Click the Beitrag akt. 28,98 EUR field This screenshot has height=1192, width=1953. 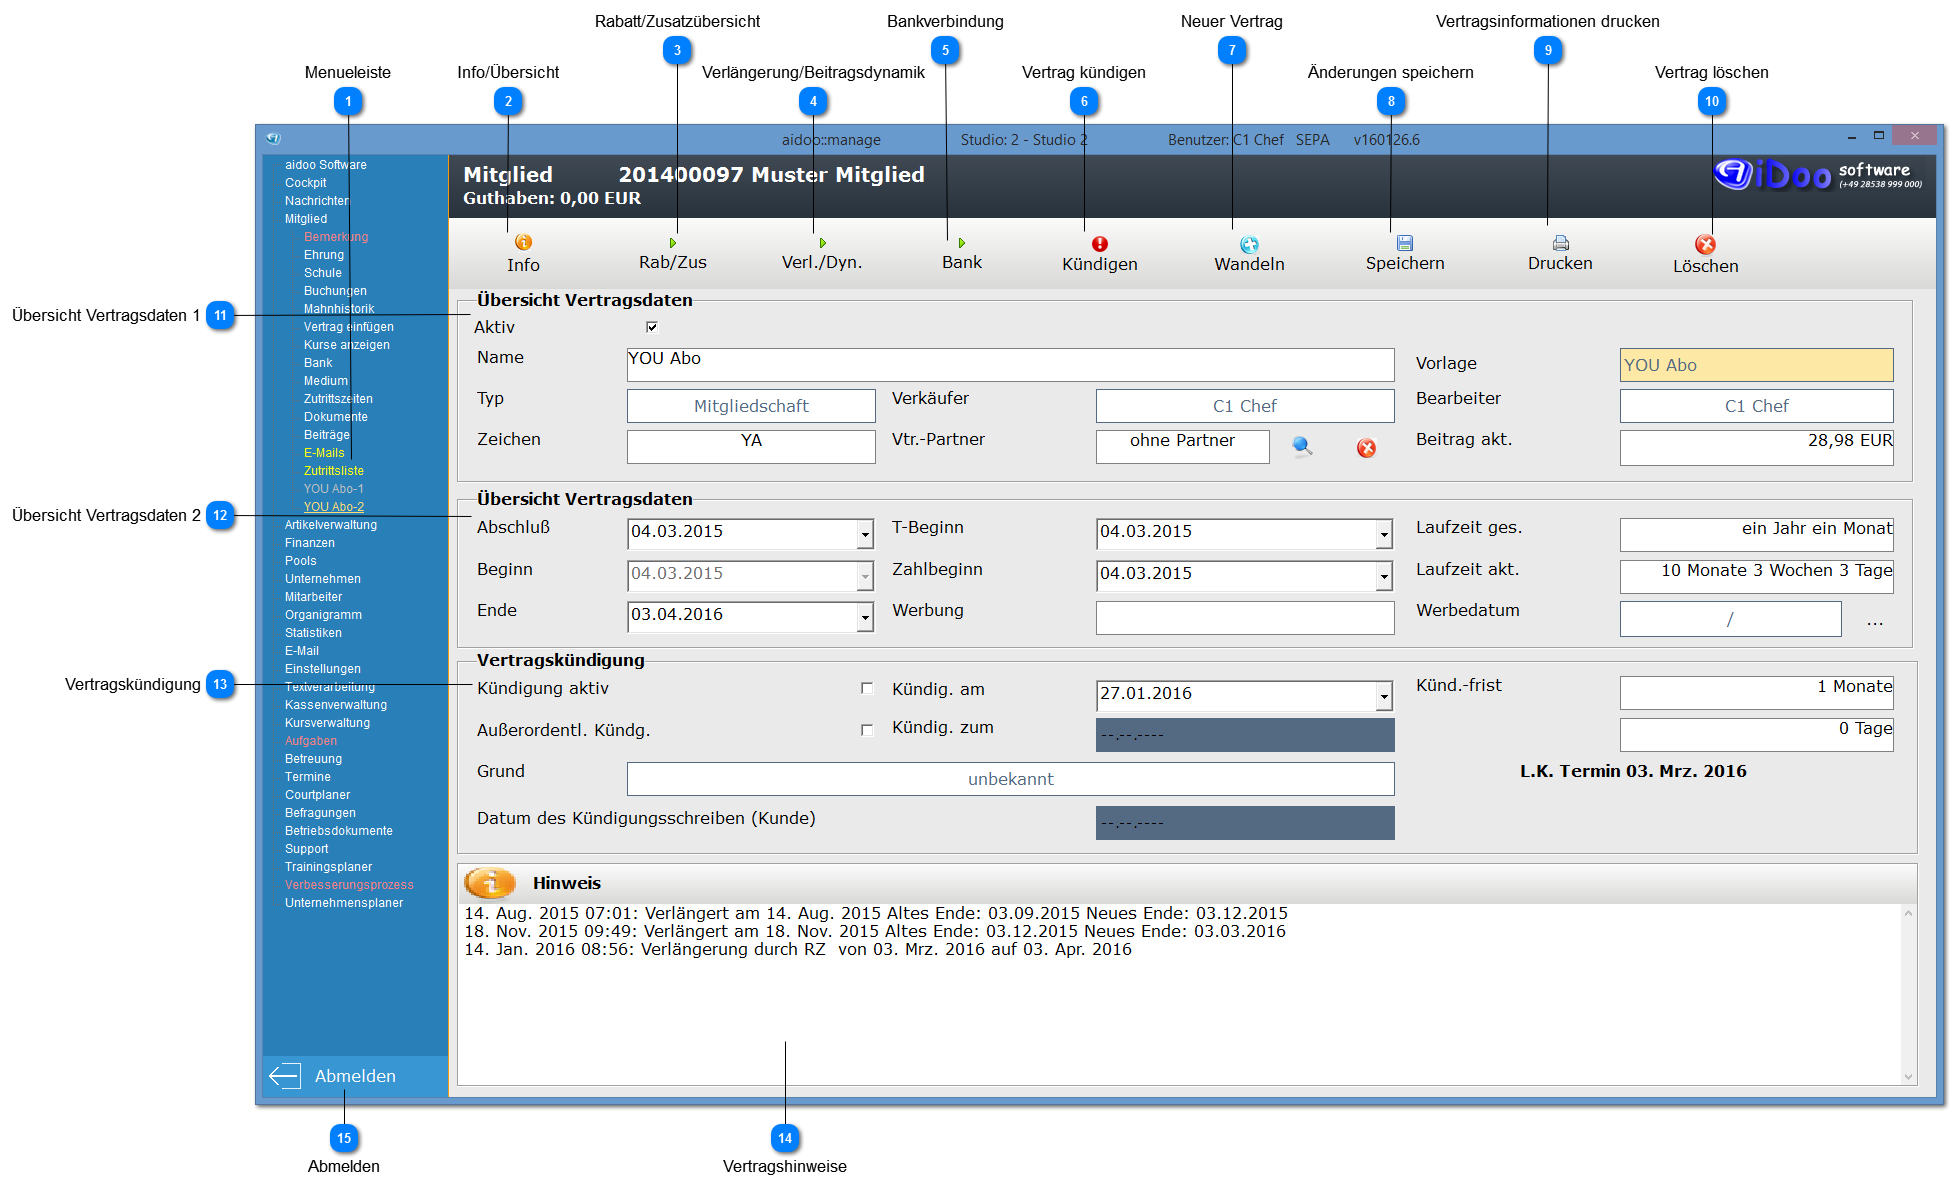coord(1756,447)
